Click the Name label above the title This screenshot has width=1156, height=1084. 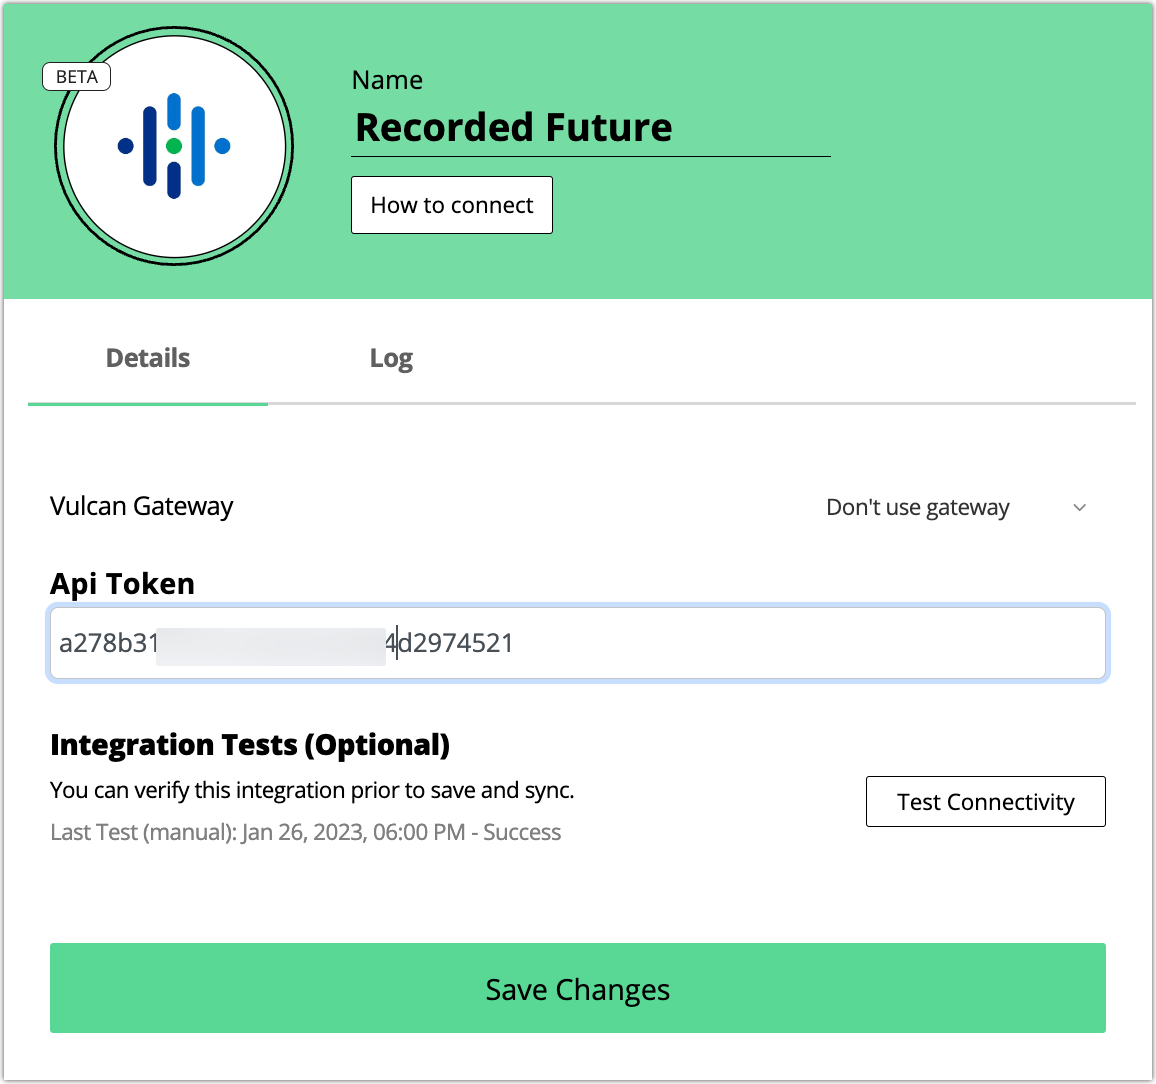tap(387, 80)
